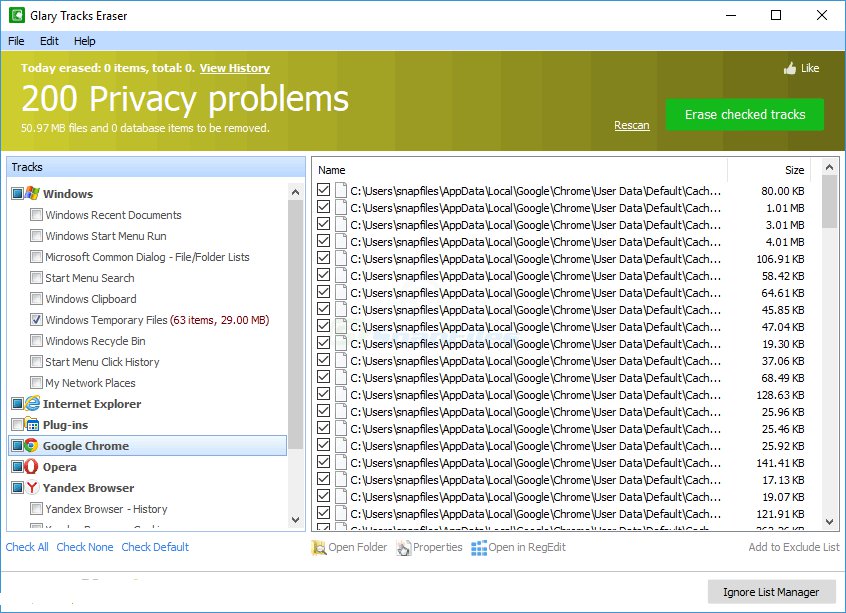Viewport: 846px width, 613px height.
Task: Check Windows Start Menu Run
Action: (x=36, y=235)
